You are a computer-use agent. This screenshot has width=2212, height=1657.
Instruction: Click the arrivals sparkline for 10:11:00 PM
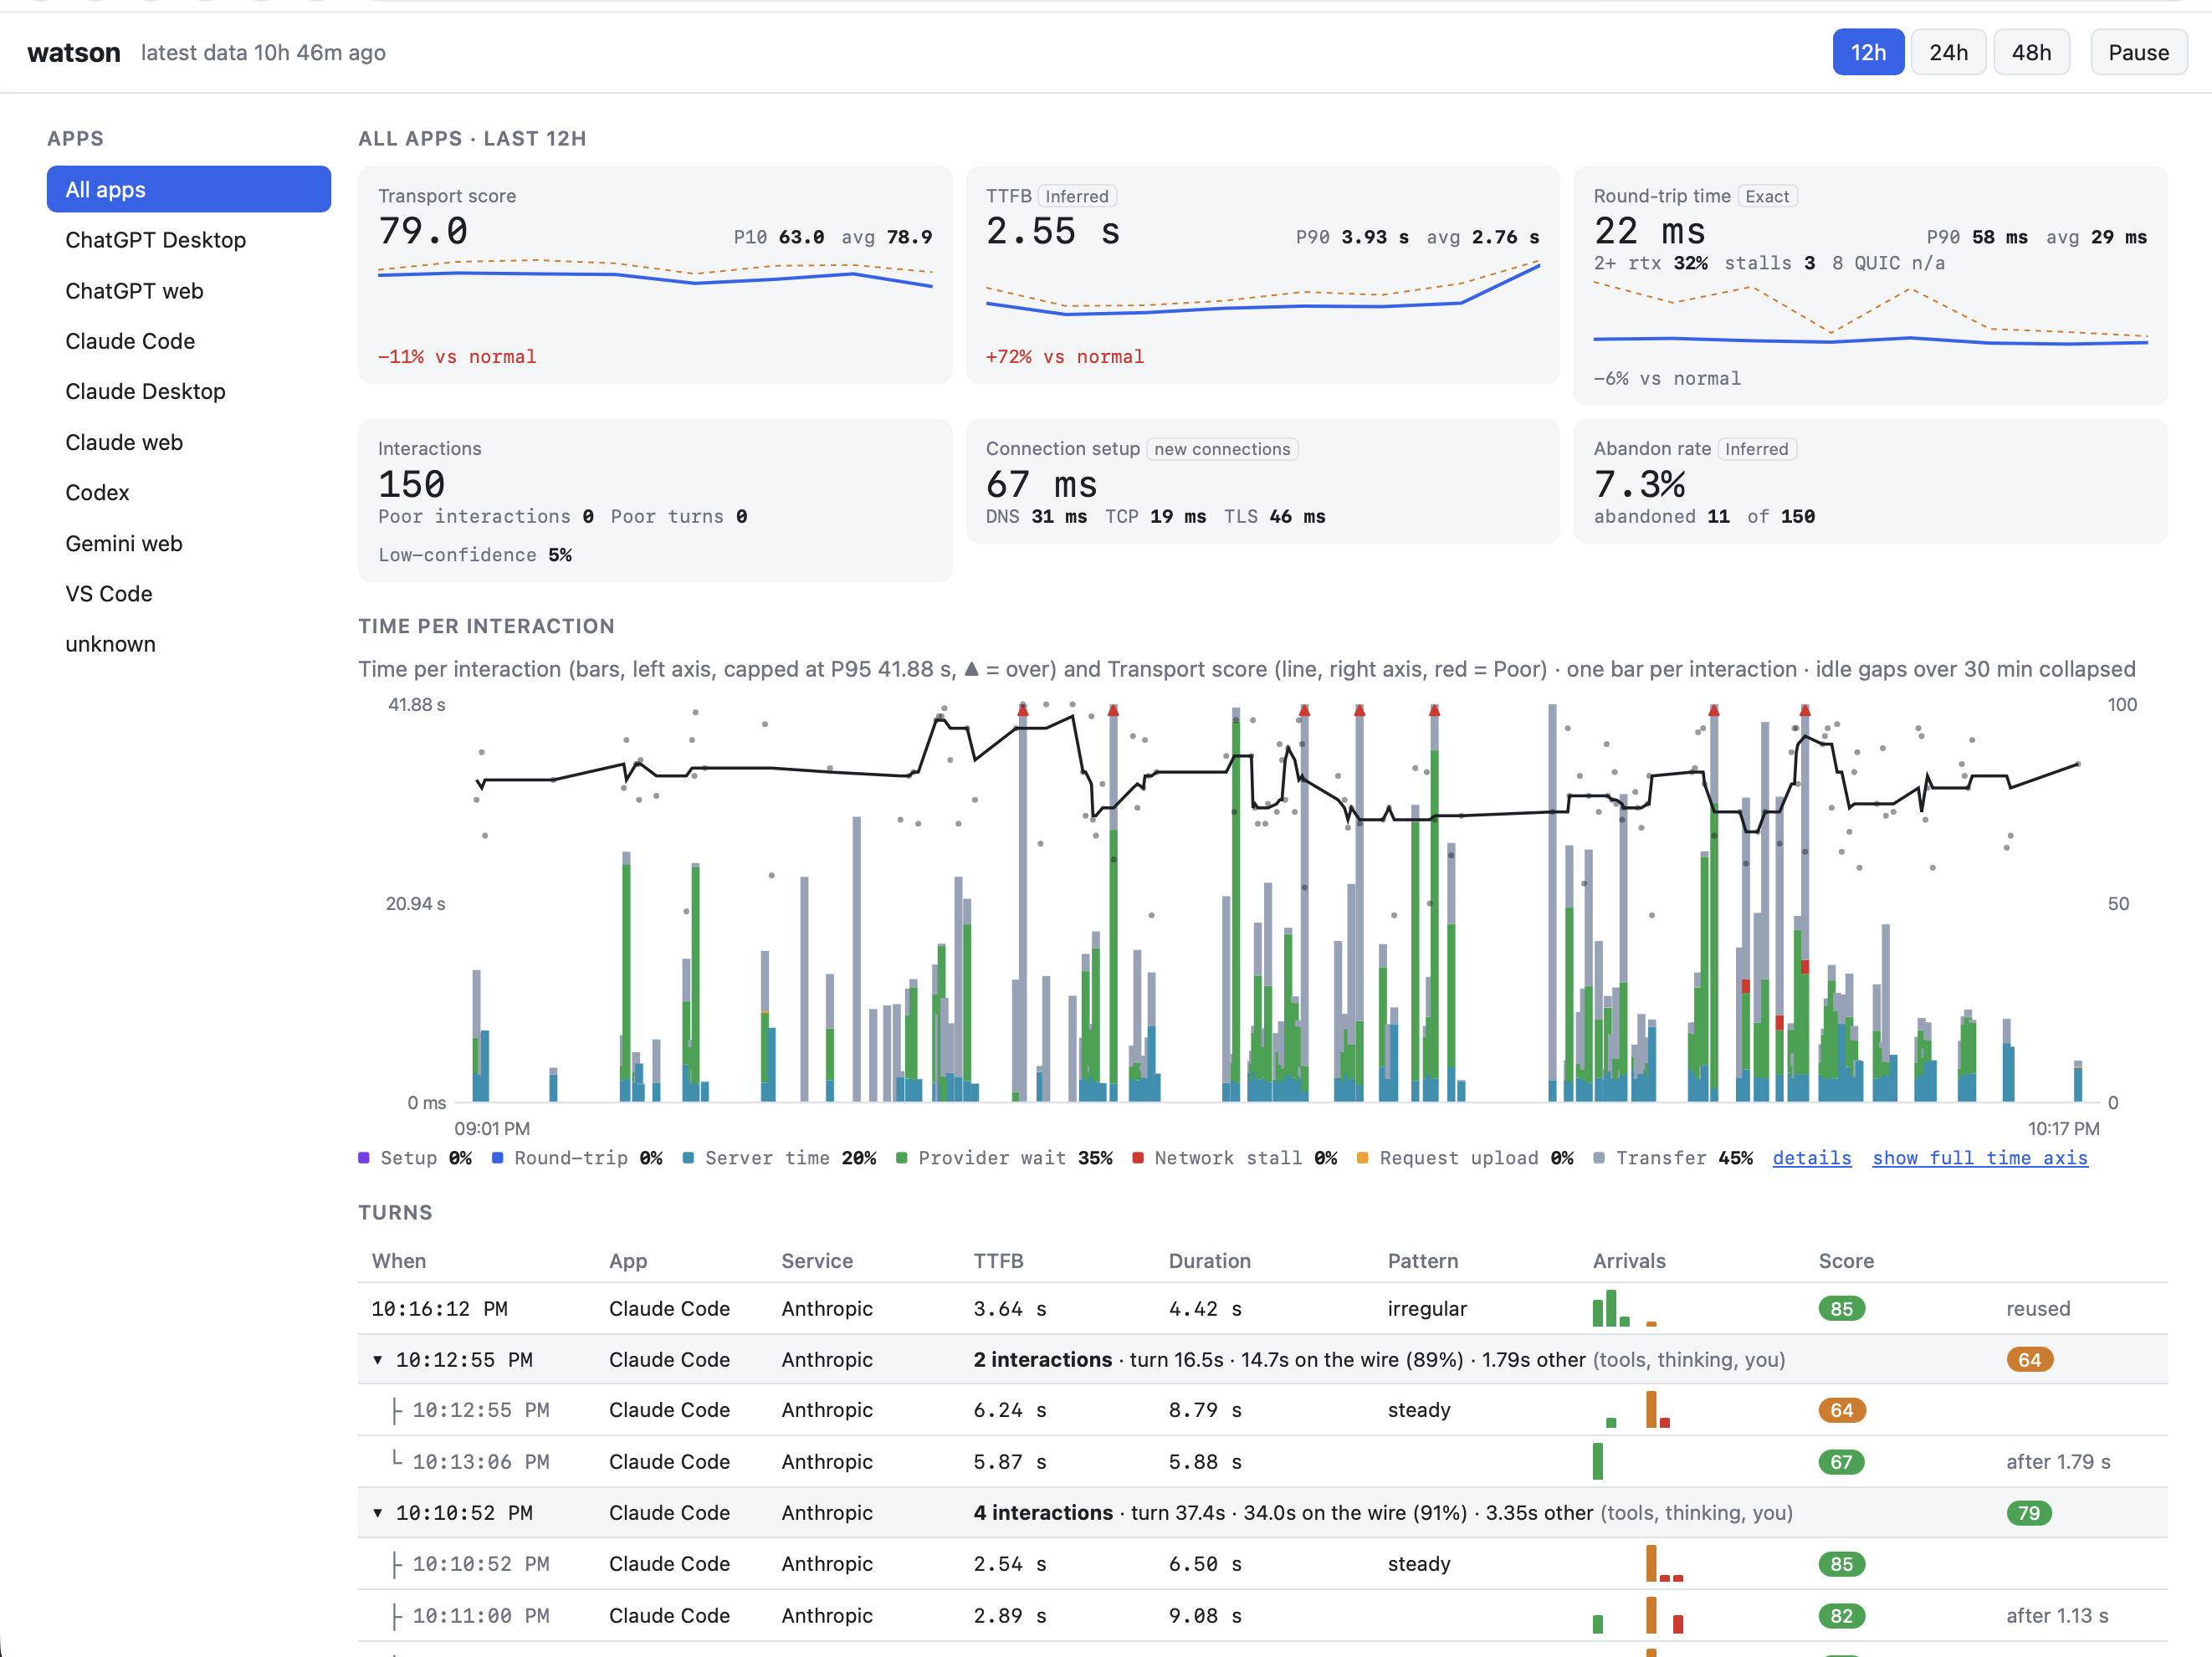[1638, 1615]
